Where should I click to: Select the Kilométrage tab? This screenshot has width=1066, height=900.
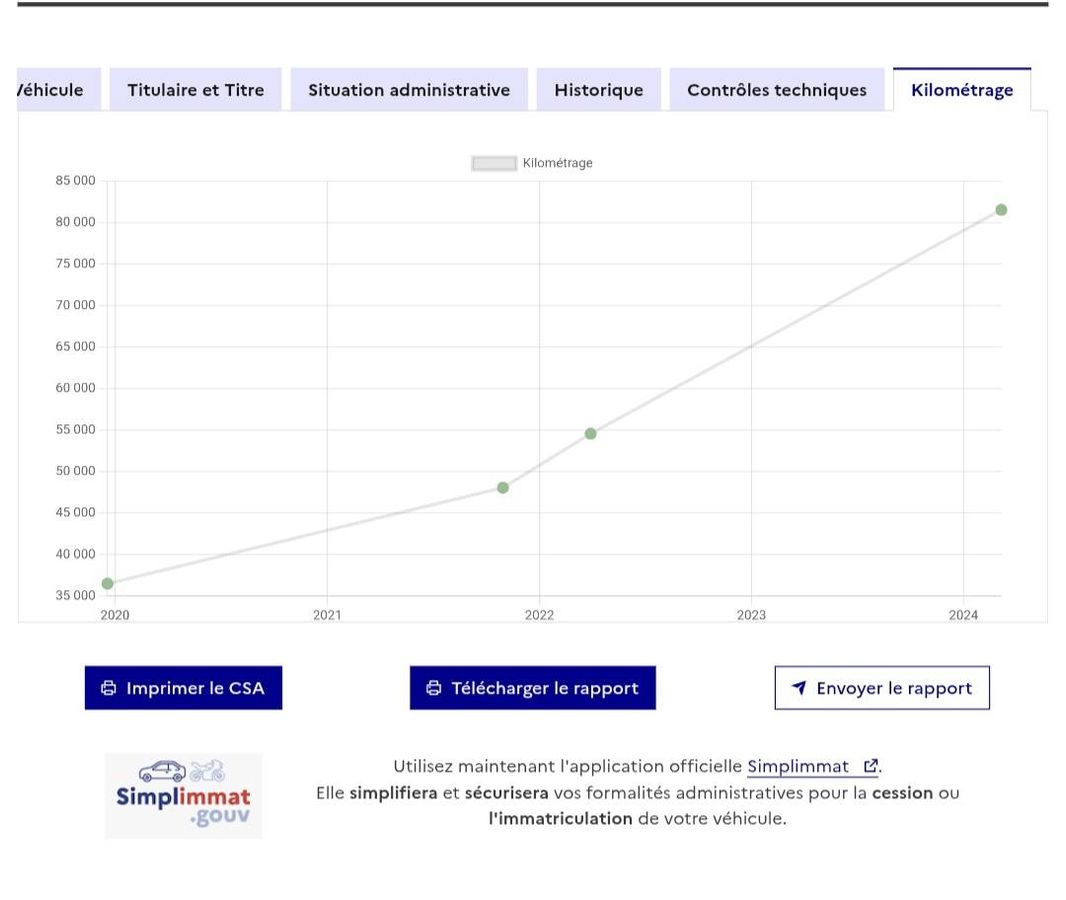point(962,90)
